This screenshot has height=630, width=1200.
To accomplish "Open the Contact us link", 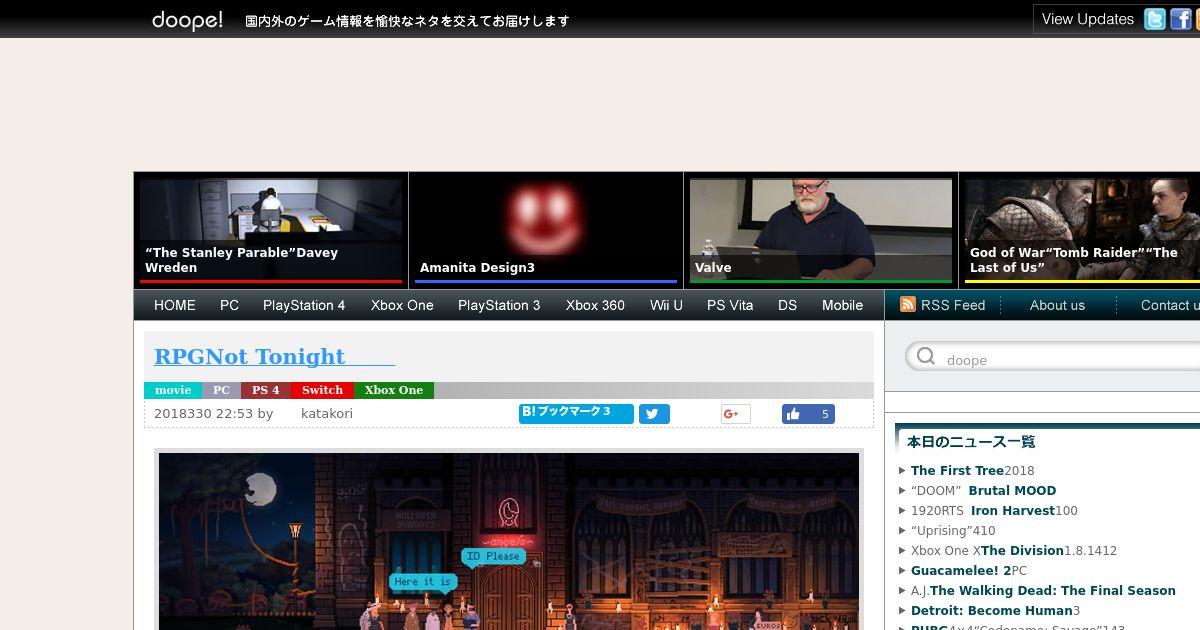I will 1170,305.
